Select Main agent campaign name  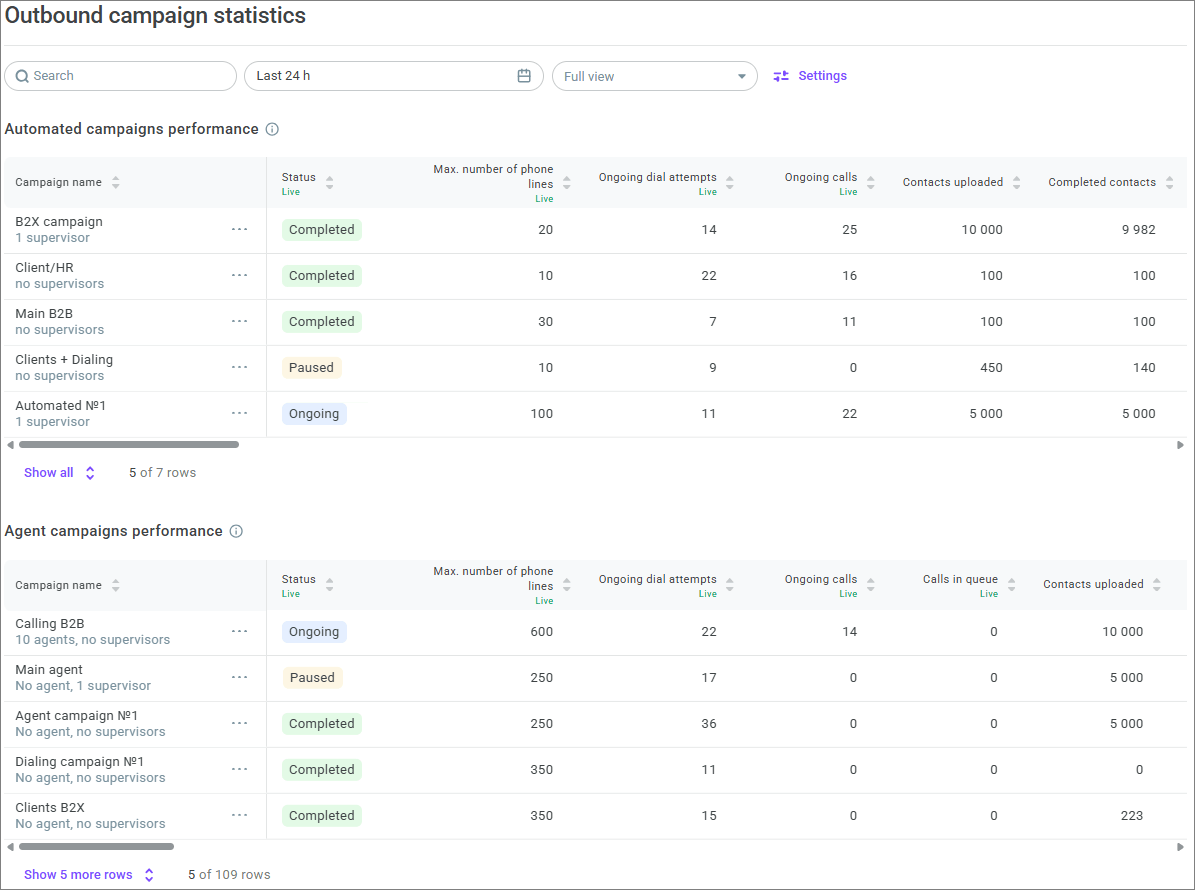pos(49,670)
